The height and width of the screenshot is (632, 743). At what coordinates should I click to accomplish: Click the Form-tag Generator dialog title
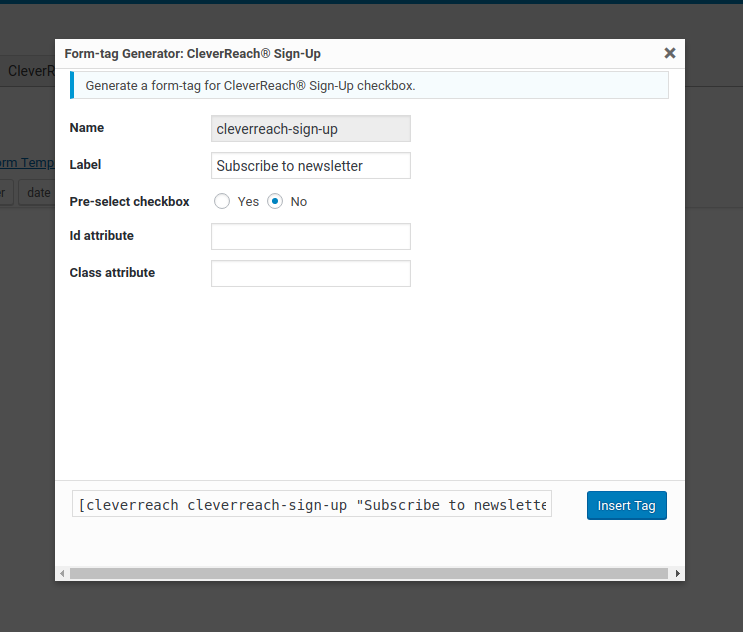click(192, 53)
